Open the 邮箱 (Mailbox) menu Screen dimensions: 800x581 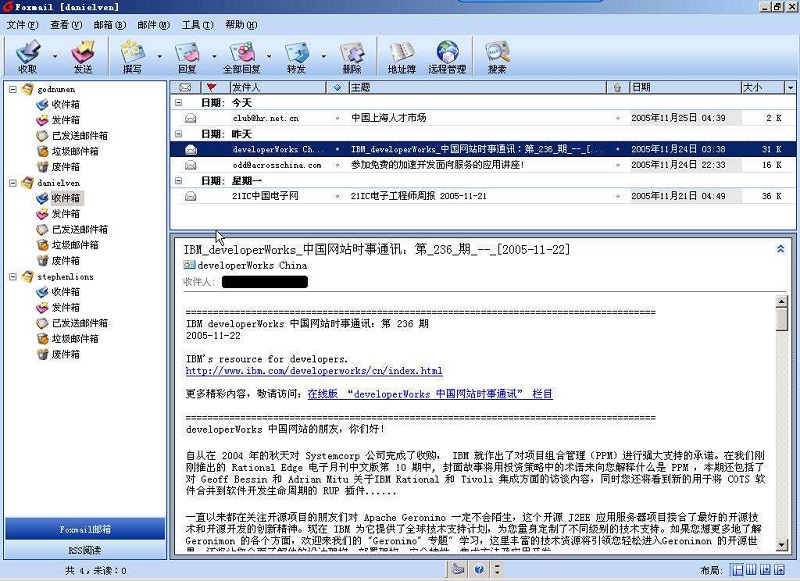point(108,24)
